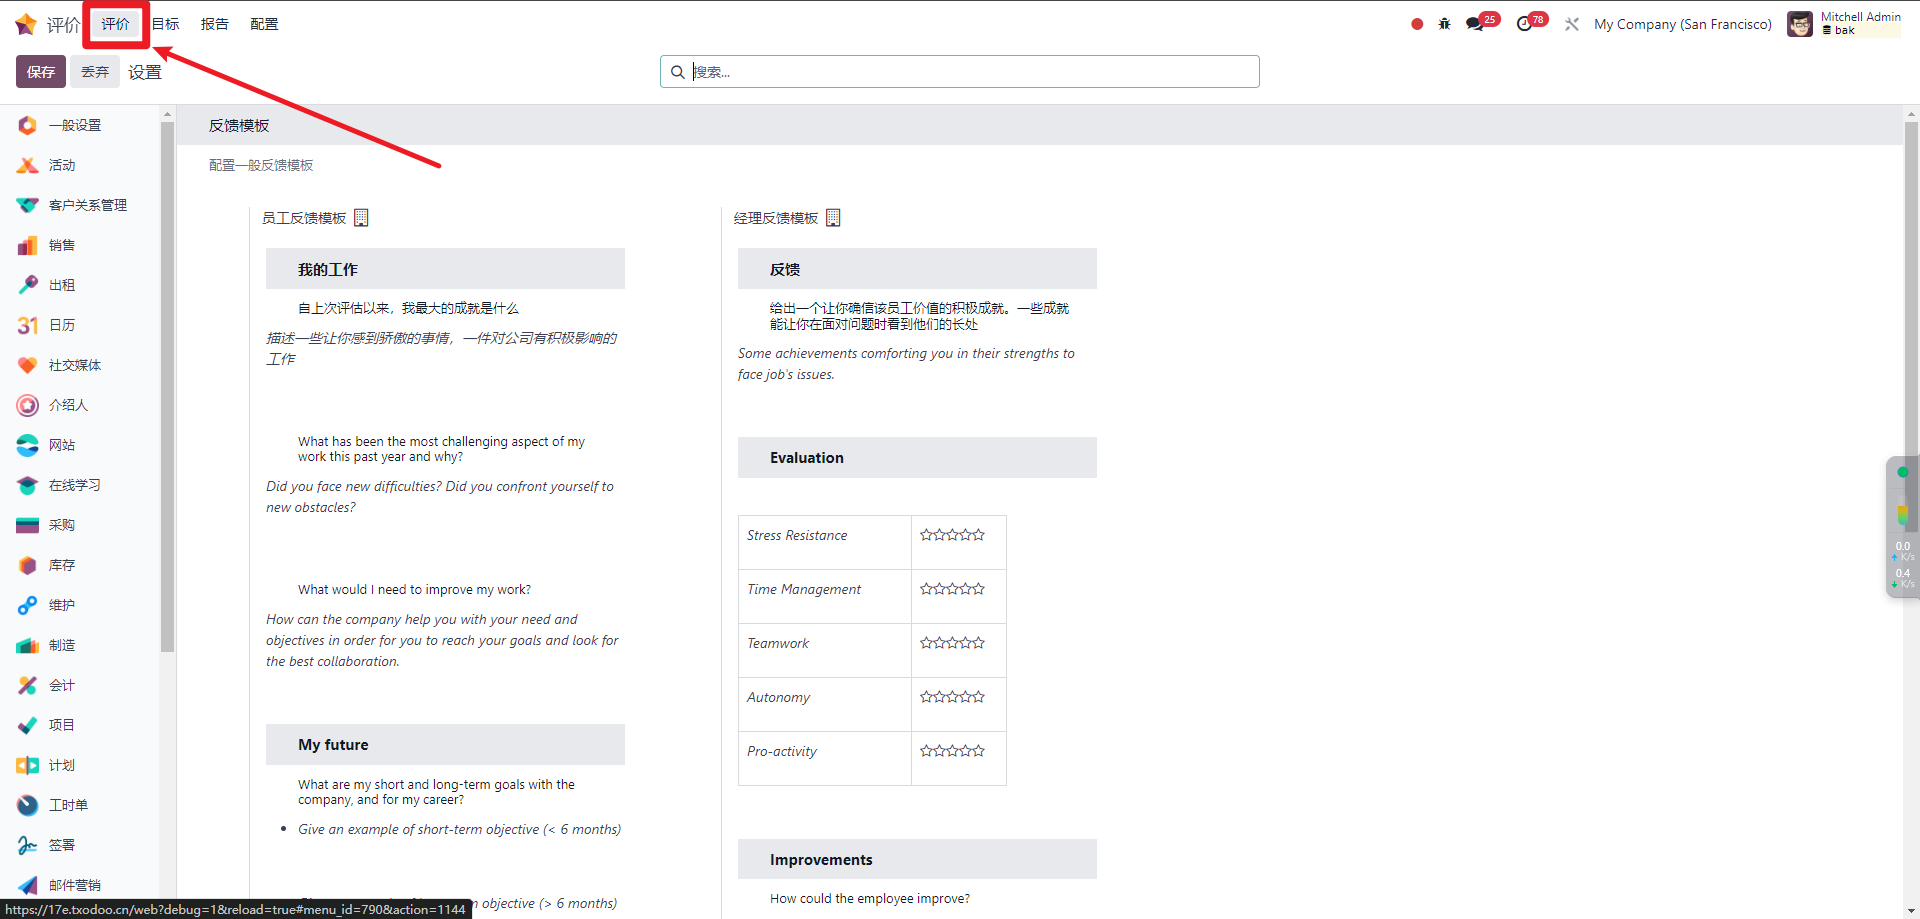
Task: Rate Stress Resistance with the stars
Action: pos(952,536)
